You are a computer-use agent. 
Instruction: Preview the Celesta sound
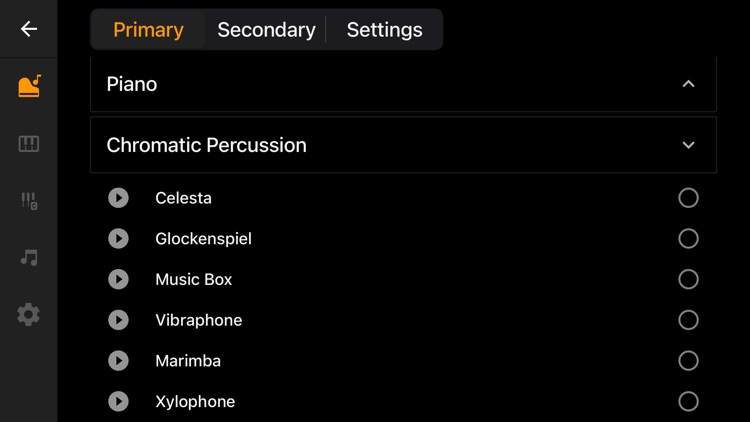(x=118, y=198)
